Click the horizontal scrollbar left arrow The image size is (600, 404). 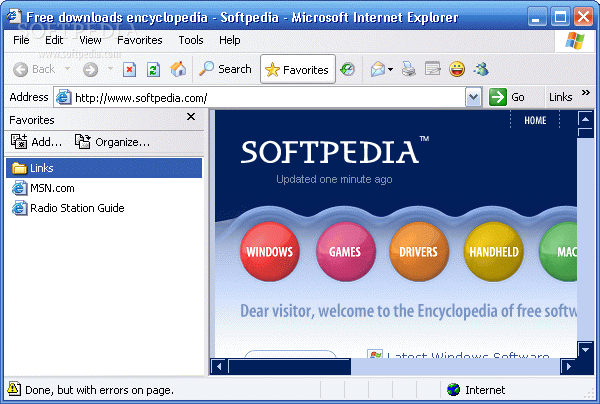click(219, 367)
